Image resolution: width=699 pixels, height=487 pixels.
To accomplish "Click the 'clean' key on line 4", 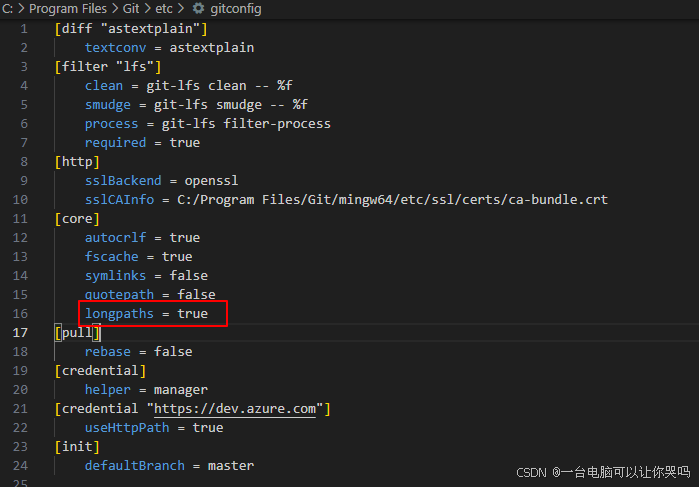I will pos(104,86).
